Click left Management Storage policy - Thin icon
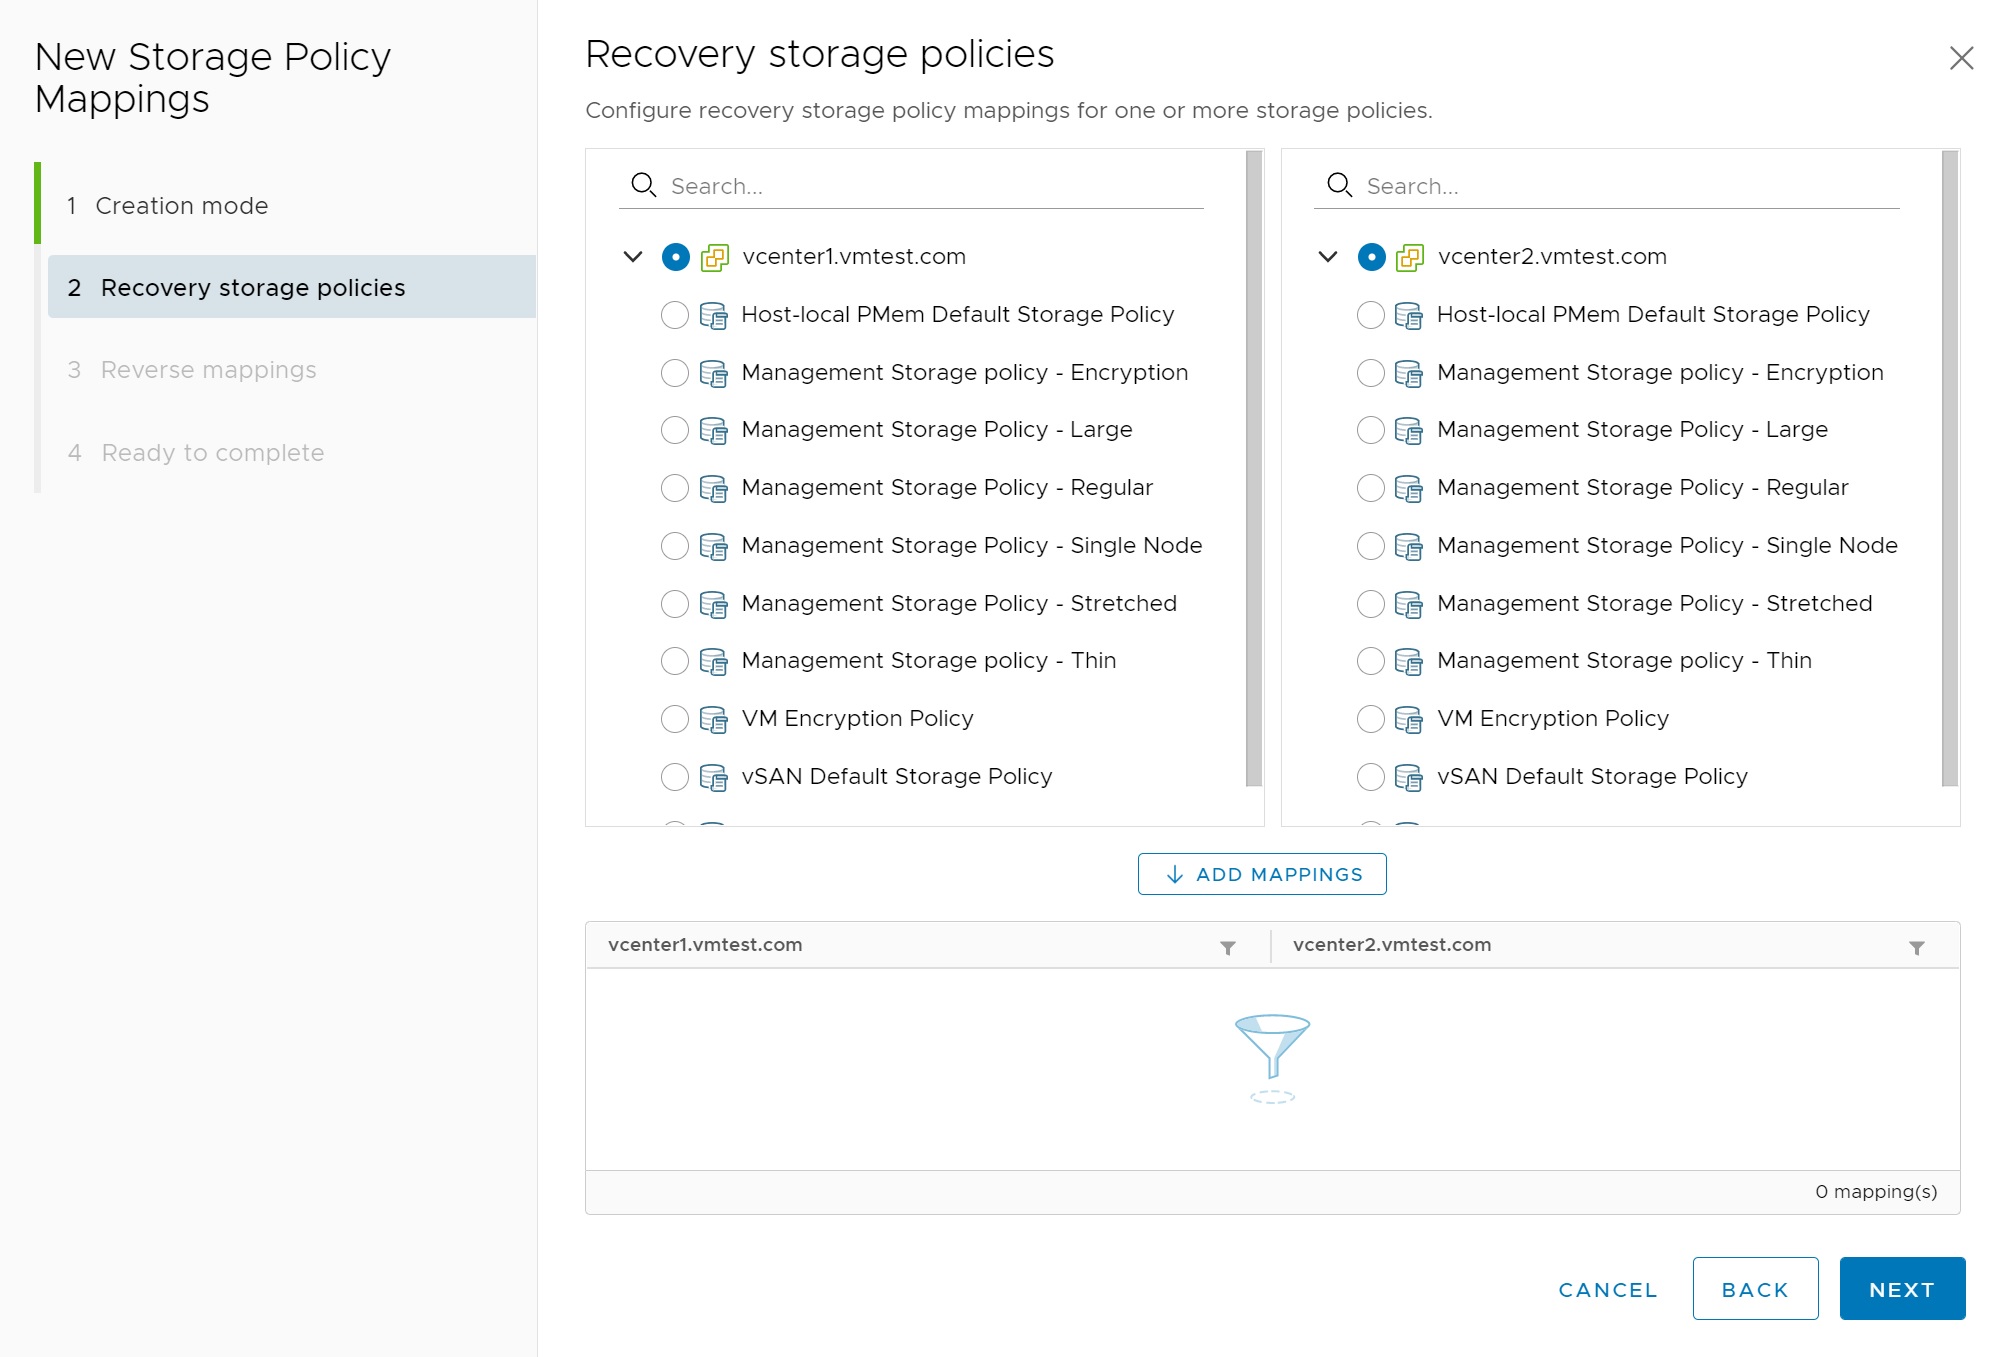This screenshot has height=1357, width=2005. [x=714, y=661]
